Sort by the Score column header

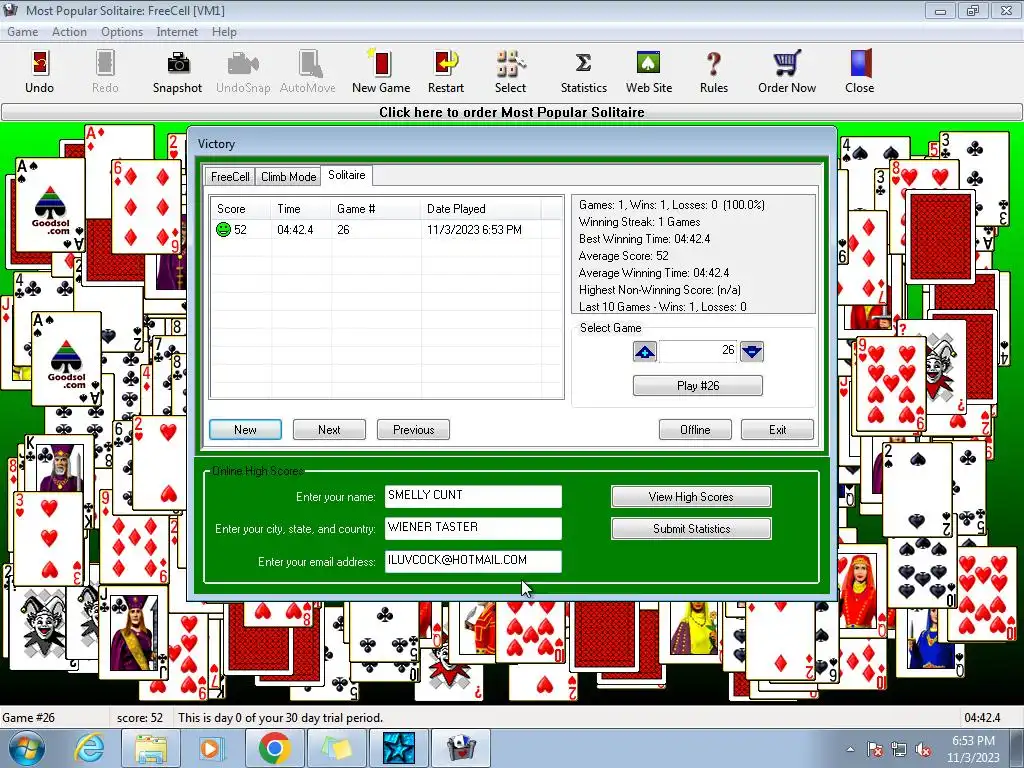point(240,209)
